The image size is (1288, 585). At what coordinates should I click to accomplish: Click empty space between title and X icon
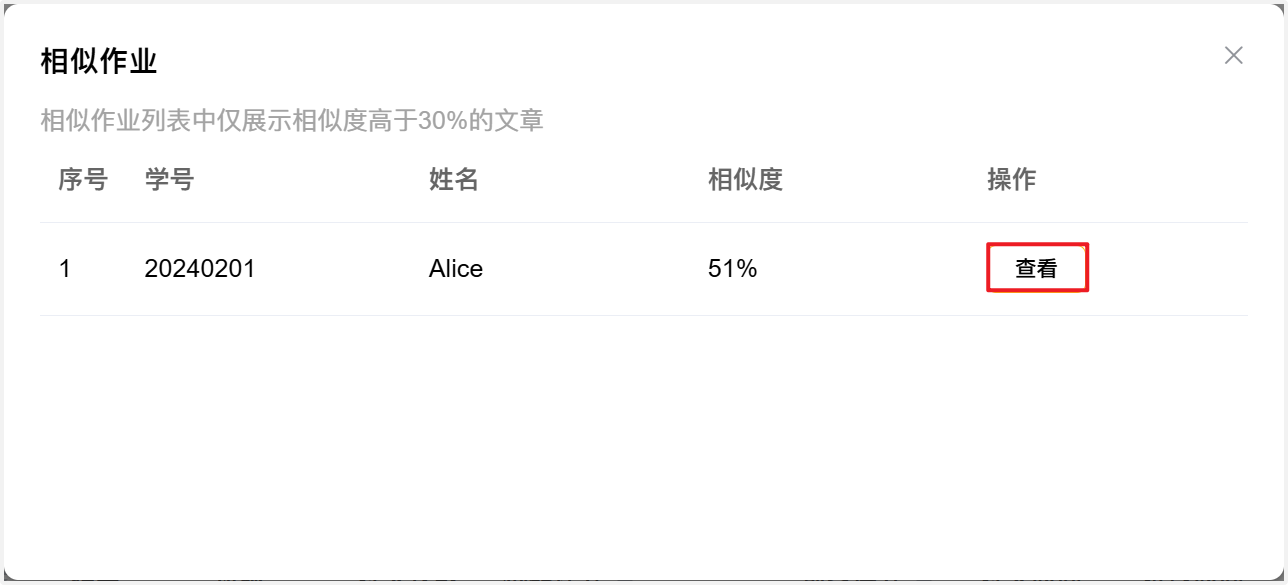coord(700,60)
